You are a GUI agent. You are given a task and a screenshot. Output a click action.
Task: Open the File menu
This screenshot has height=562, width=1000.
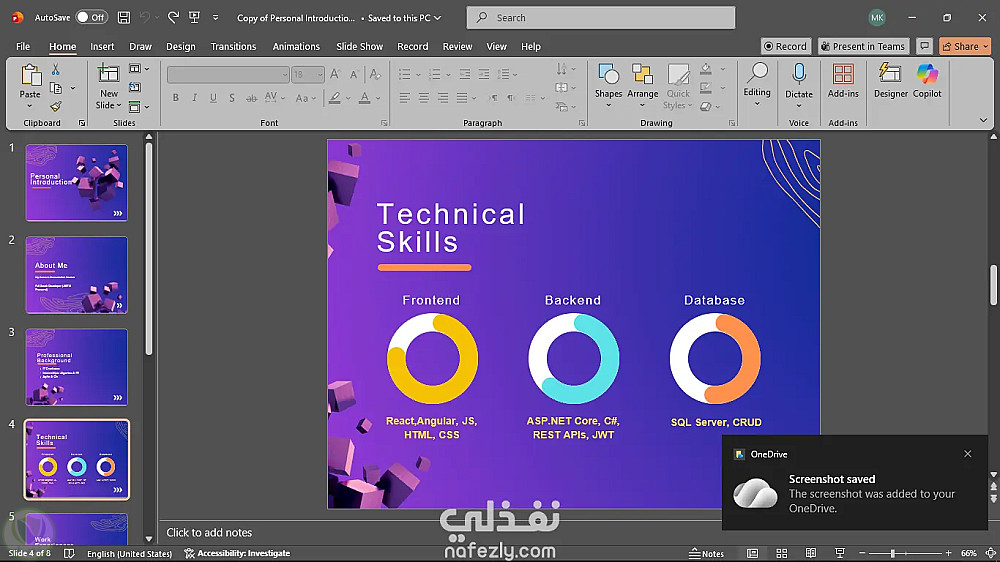(23, 46)
